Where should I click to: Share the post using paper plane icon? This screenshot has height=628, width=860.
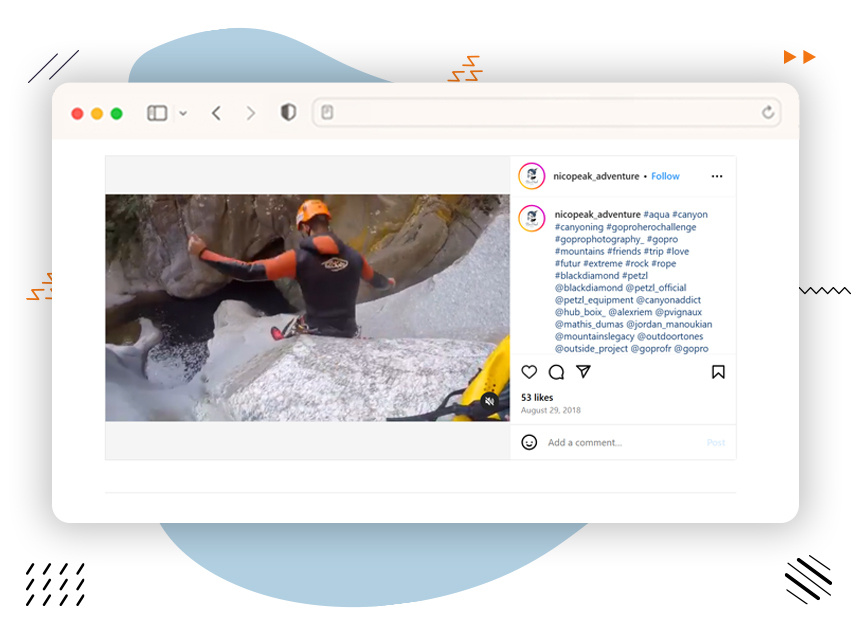(583, 372)
